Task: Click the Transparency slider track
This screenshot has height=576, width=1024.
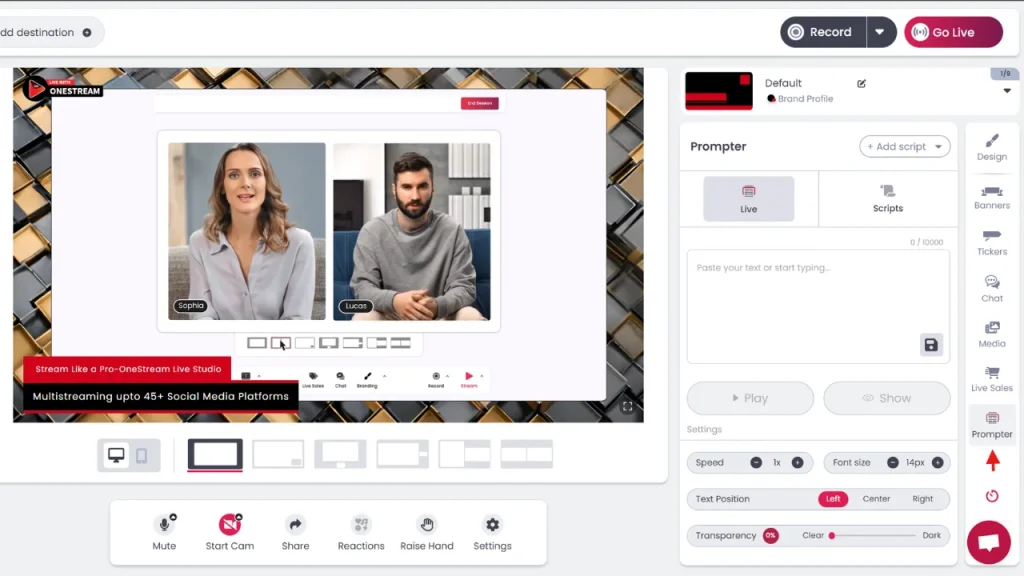Action: tap(872, 536)
